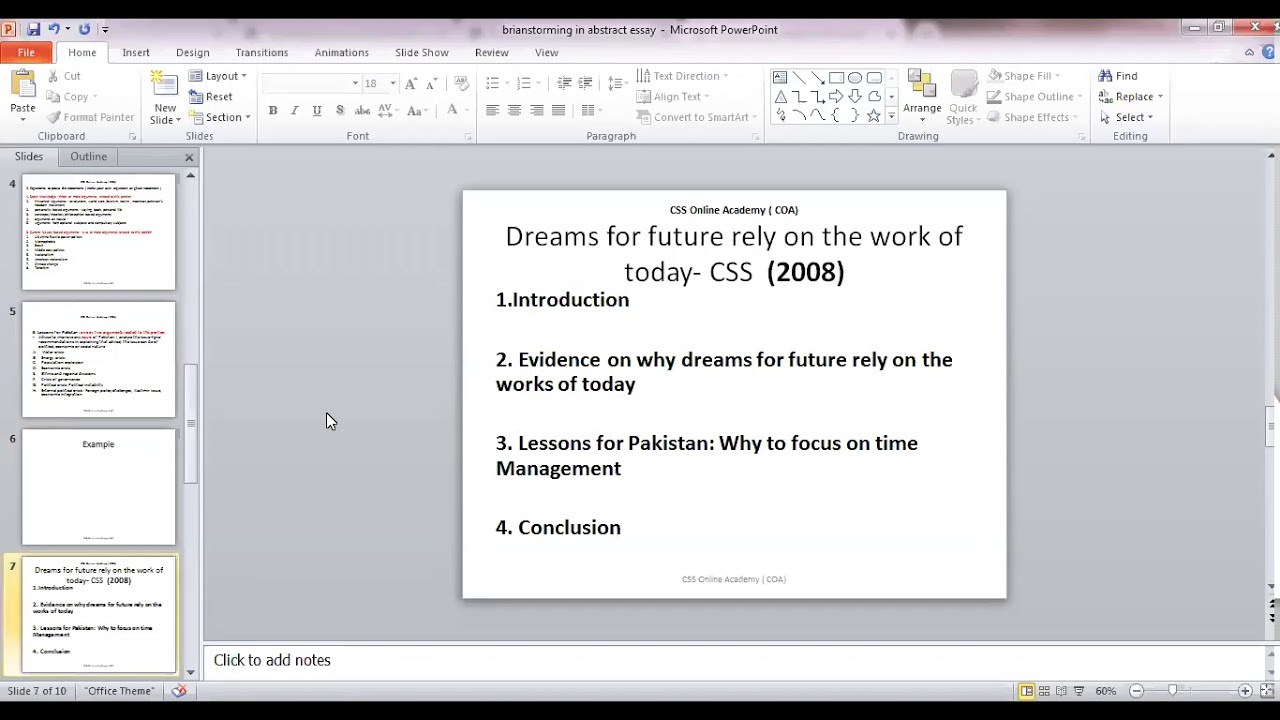Start Slide Show from status bar icon

click(x=1078, y=691)
